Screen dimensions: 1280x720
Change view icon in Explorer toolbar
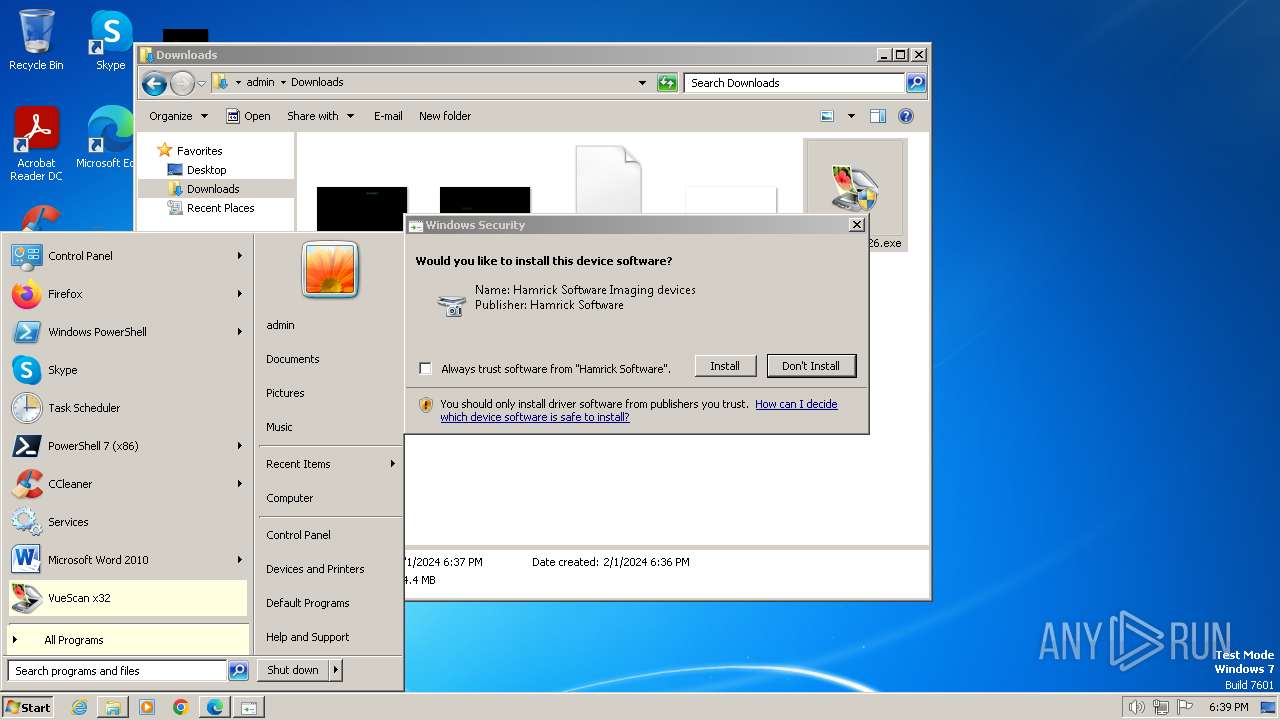pos(827,116)
